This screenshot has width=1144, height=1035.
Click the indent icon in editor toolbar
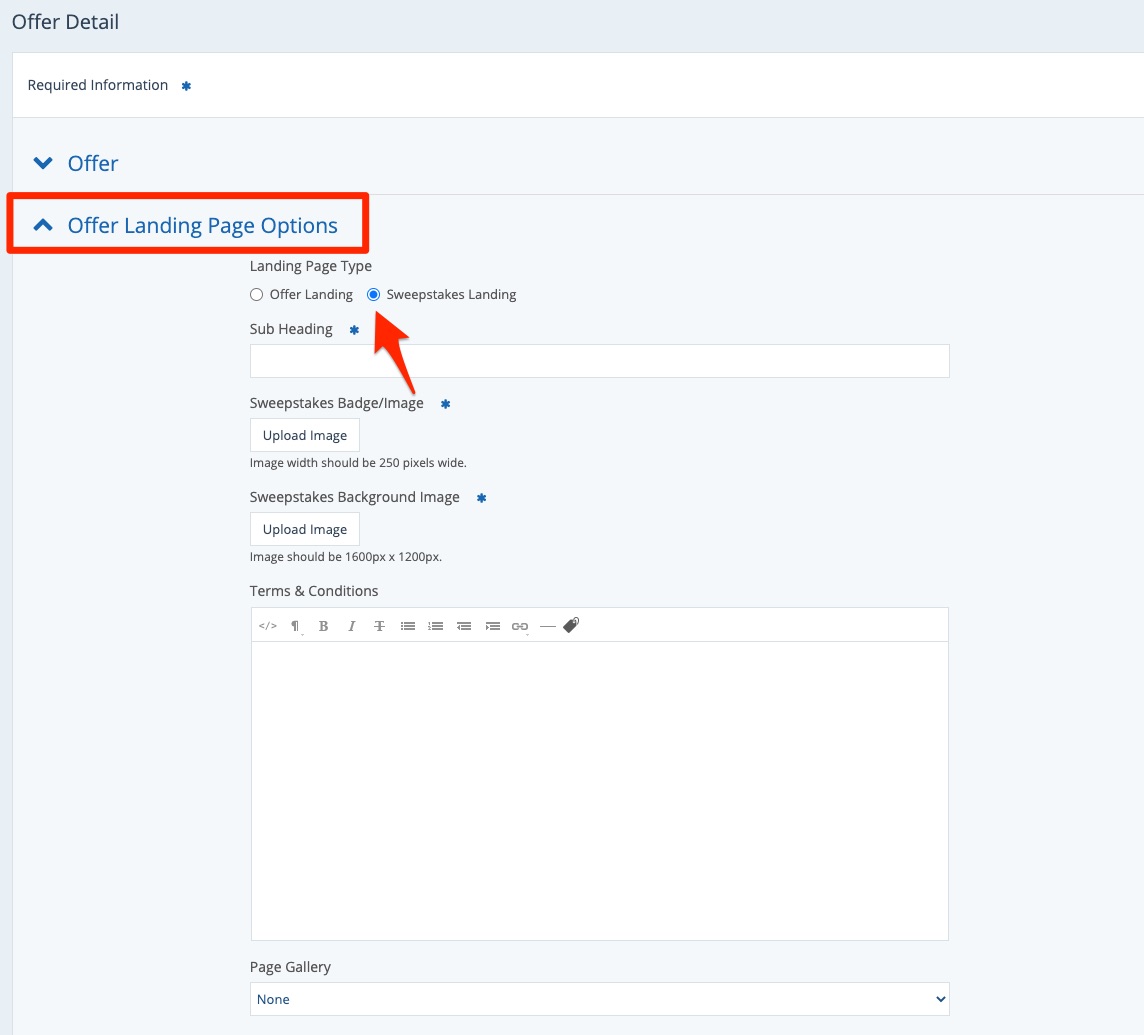(x=492, y=626)
